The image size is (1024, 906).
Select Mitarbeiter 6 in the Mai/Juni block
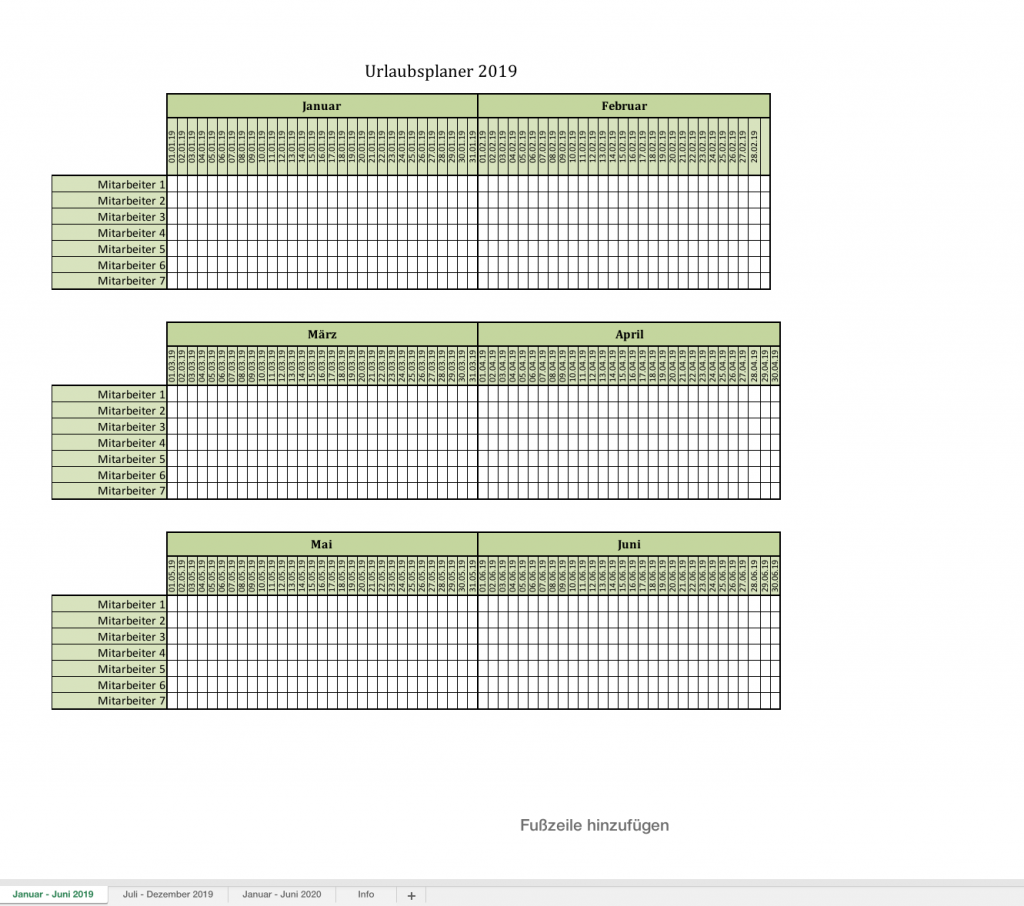109,685
